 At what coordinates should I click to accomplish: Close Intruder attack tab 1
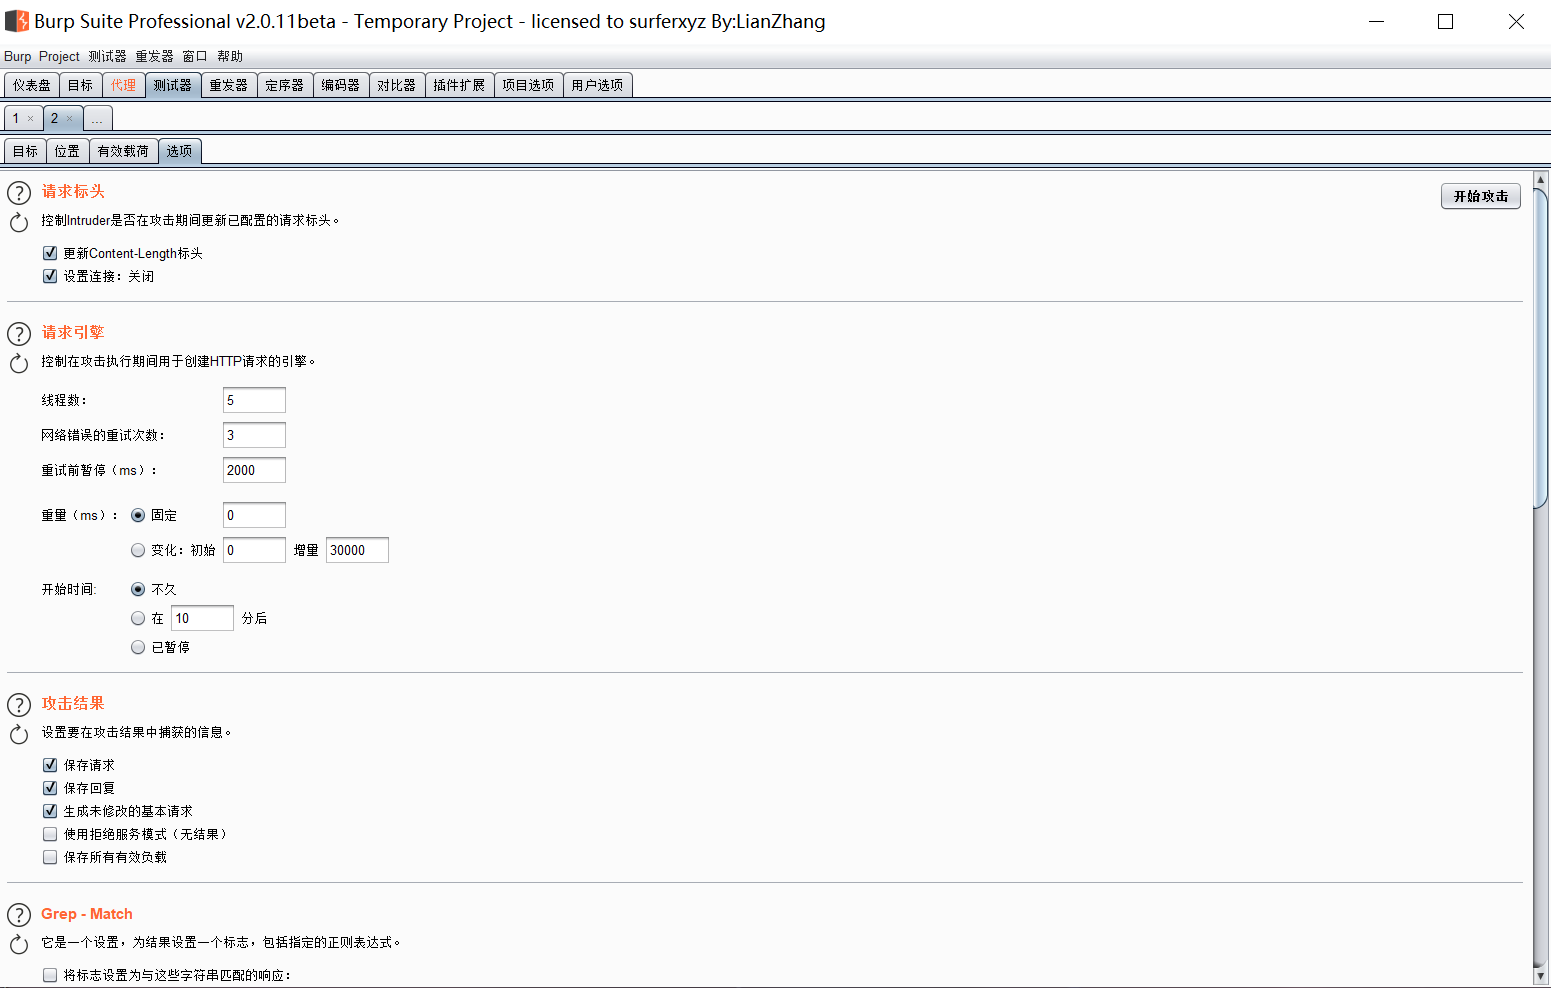(x=31, y=119)
